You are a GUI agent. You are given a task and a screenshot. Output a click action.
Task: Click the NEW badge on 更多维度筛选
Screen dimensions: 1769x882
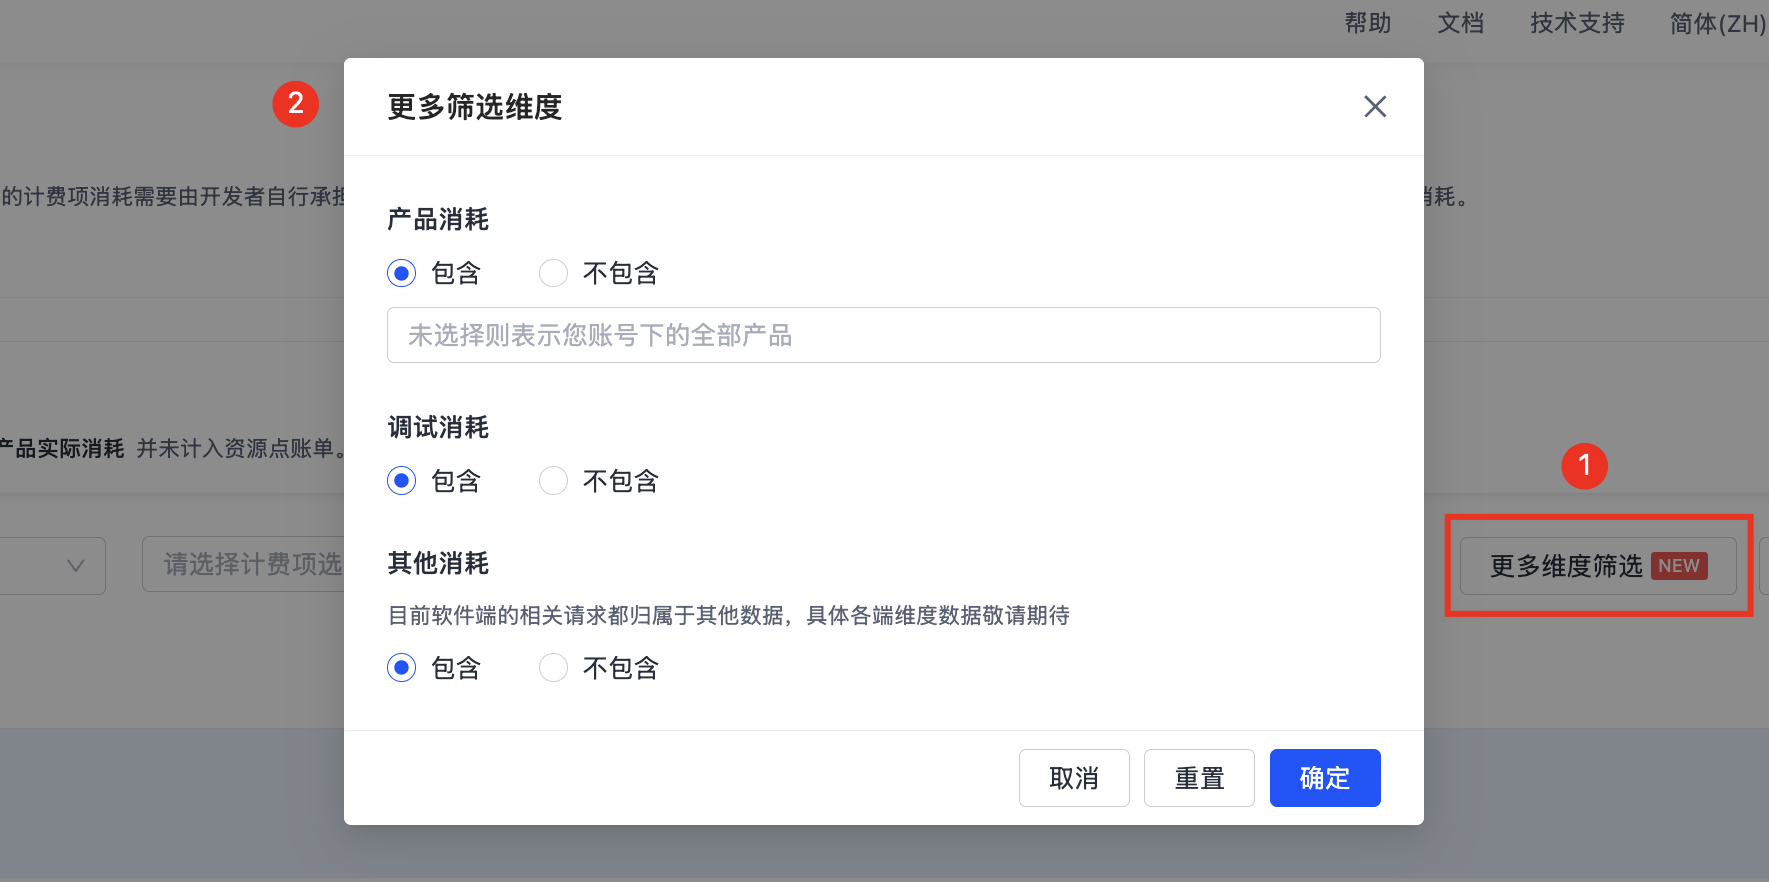tap(1679, 566)
